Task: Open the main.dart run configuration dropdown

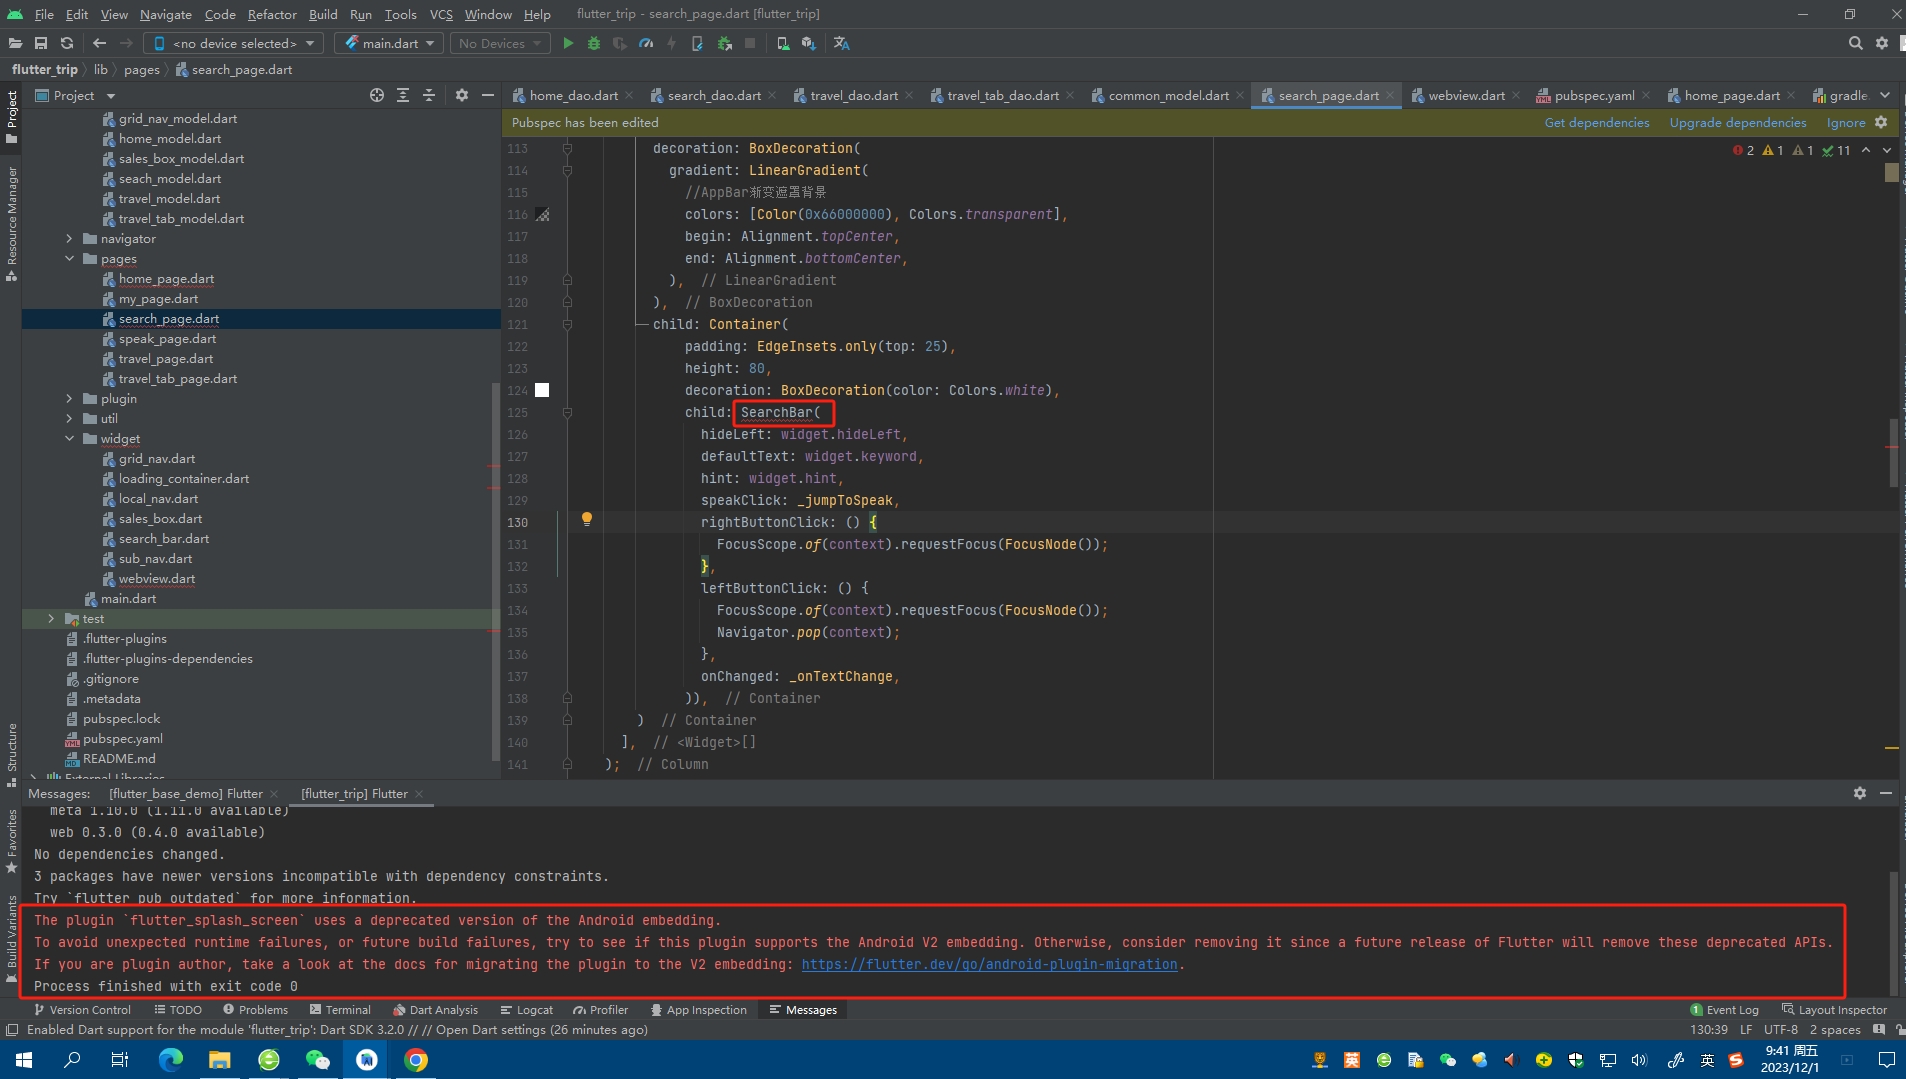Action: tap(389, 43)
